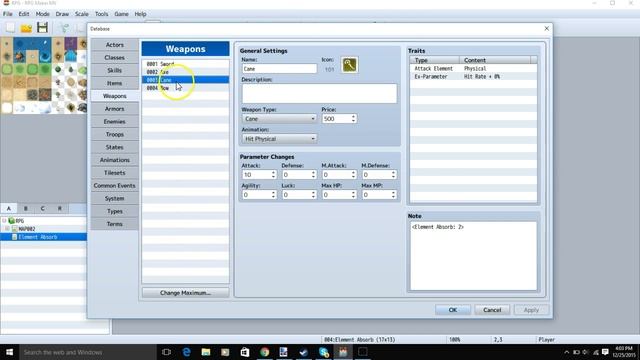
Task: Click the Note text area
Action: coord(473,256)
